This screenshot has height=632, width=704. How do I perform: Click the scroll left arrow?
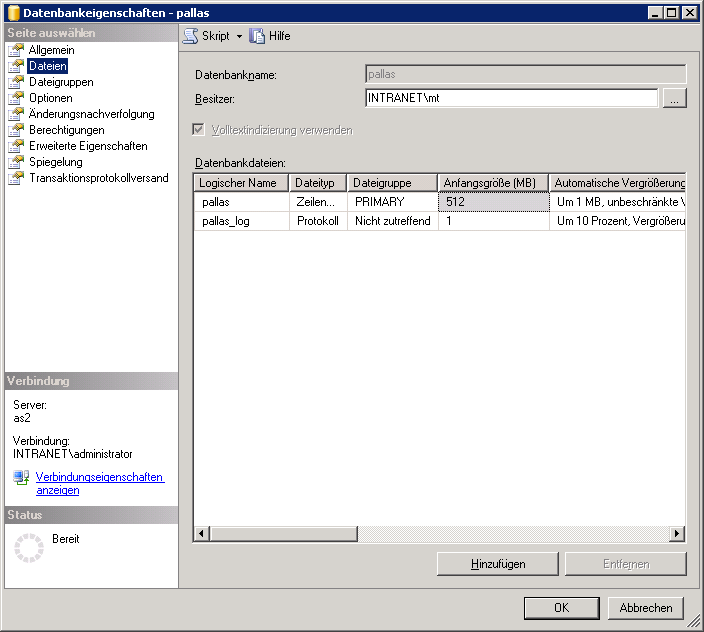[x=201, y=534]
